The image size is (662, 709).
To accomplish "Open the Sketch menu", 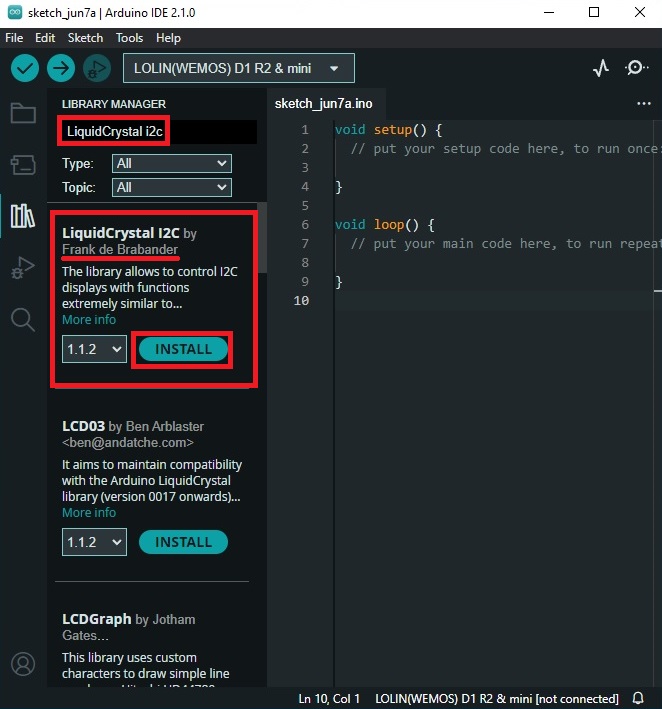I will click(85, 38).
